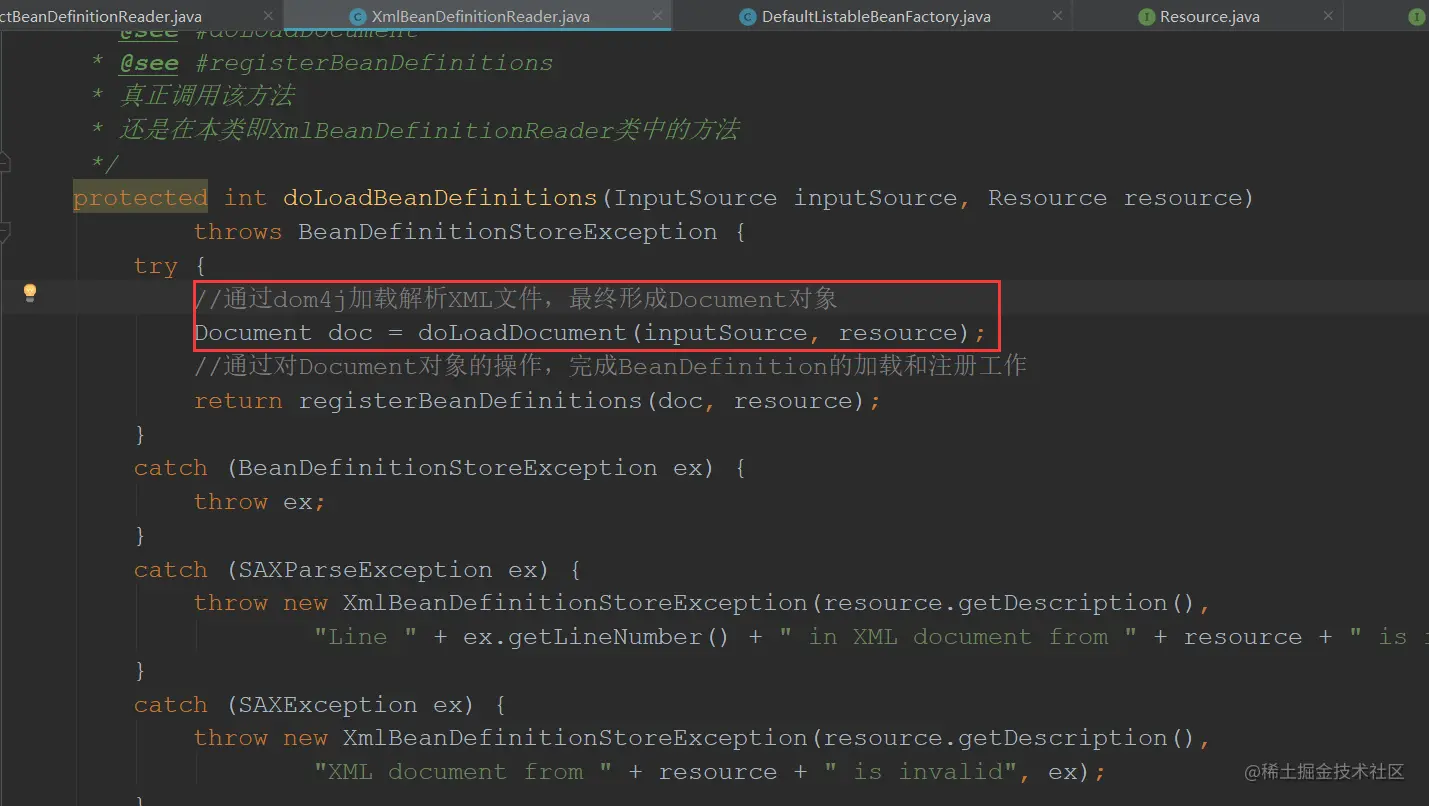Click 'SAXParseException' in the catch clause
Viewport: 1429px width, 806px height.
[366, 570]
